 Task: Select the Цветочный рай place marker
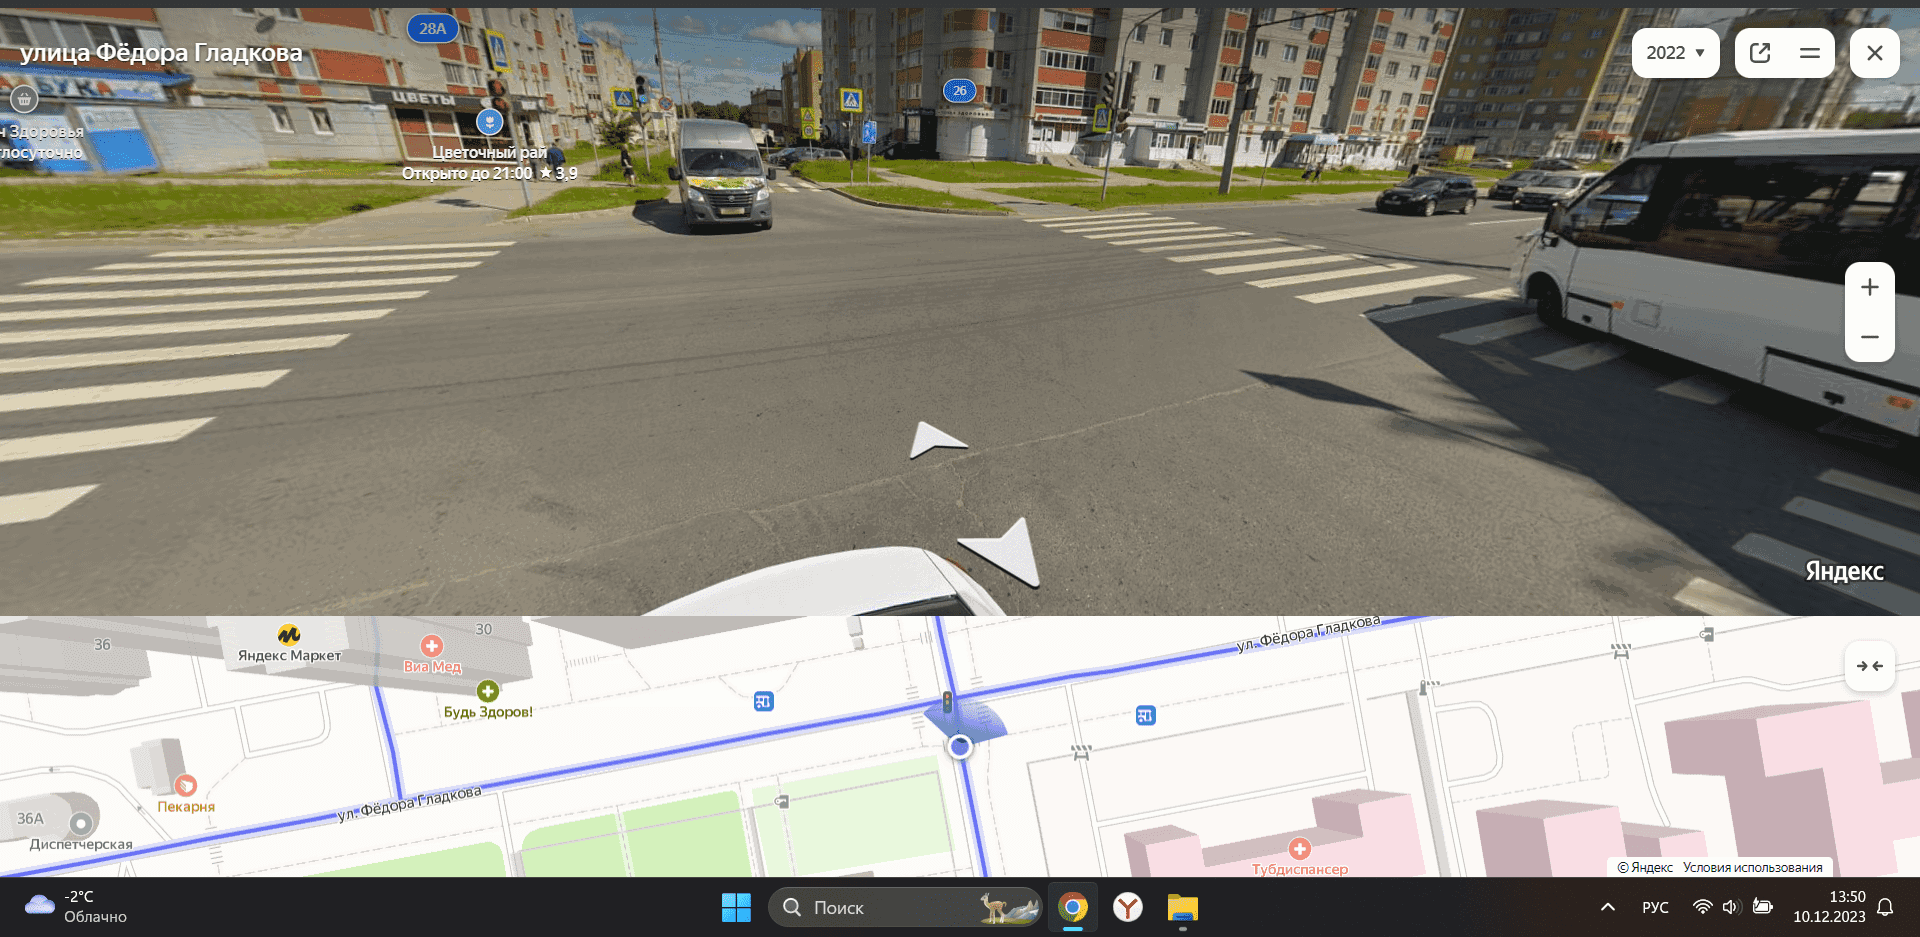point(489,122)
